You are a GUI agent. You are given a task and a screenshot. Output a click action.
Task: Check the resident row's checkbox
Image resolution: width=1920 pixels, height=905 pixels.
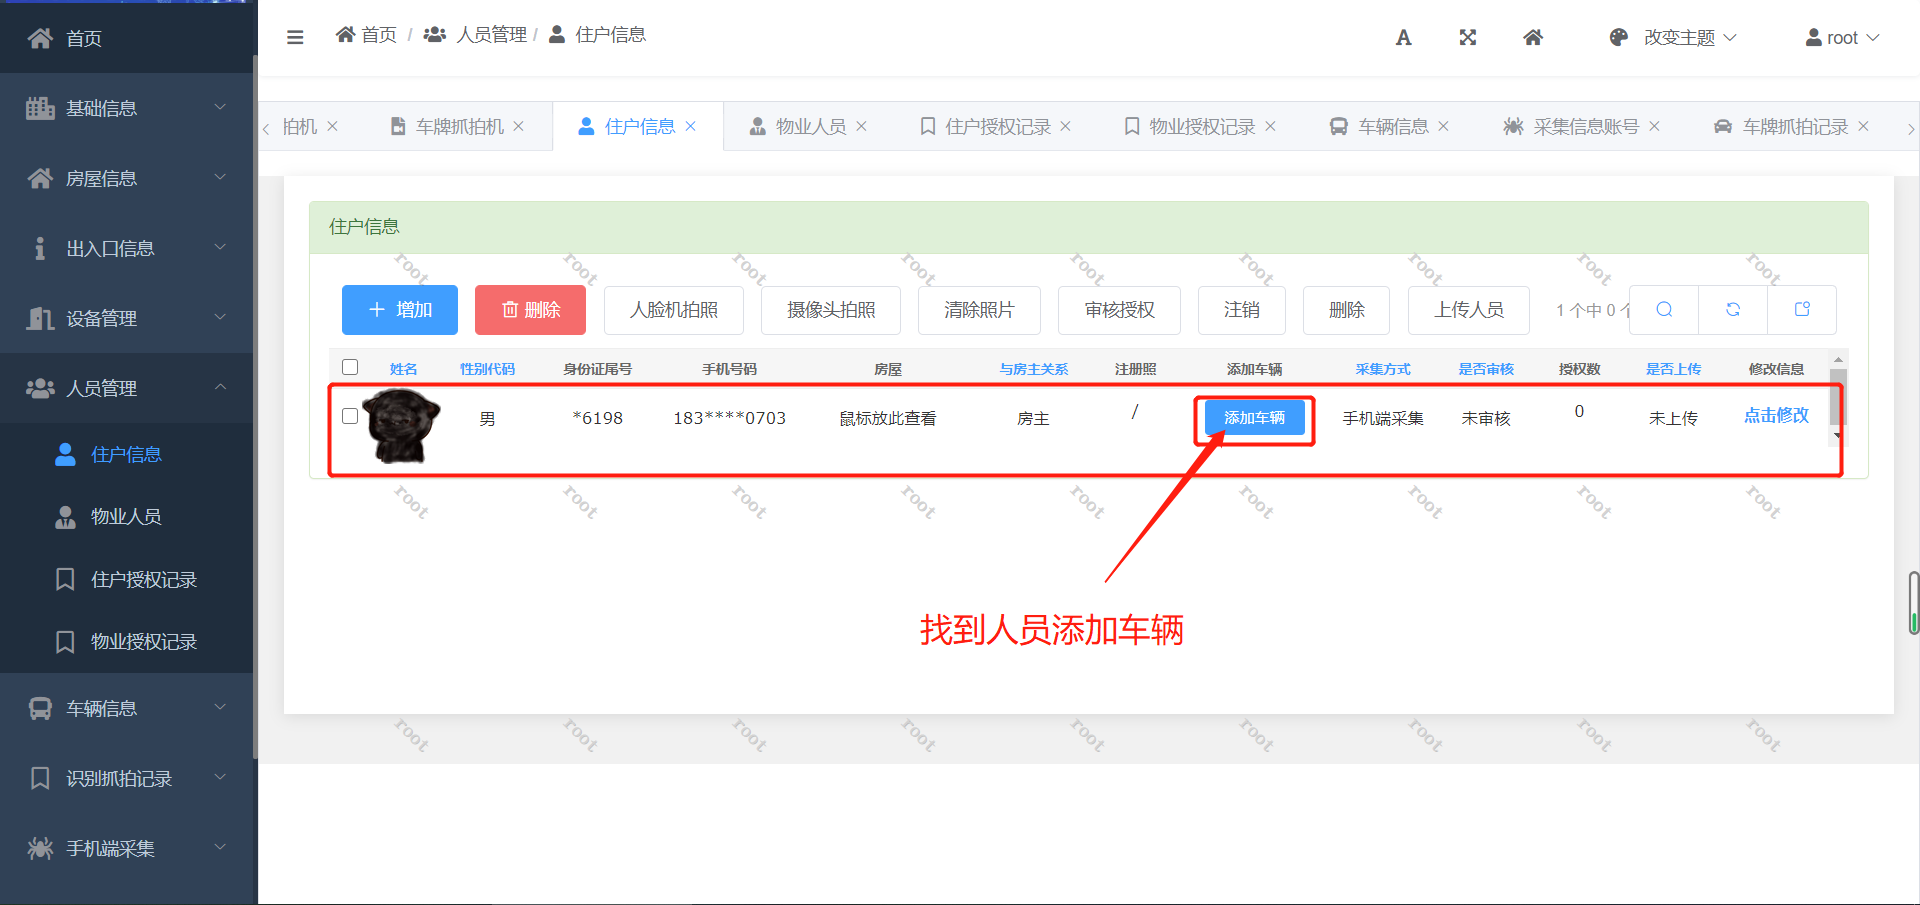350,416
